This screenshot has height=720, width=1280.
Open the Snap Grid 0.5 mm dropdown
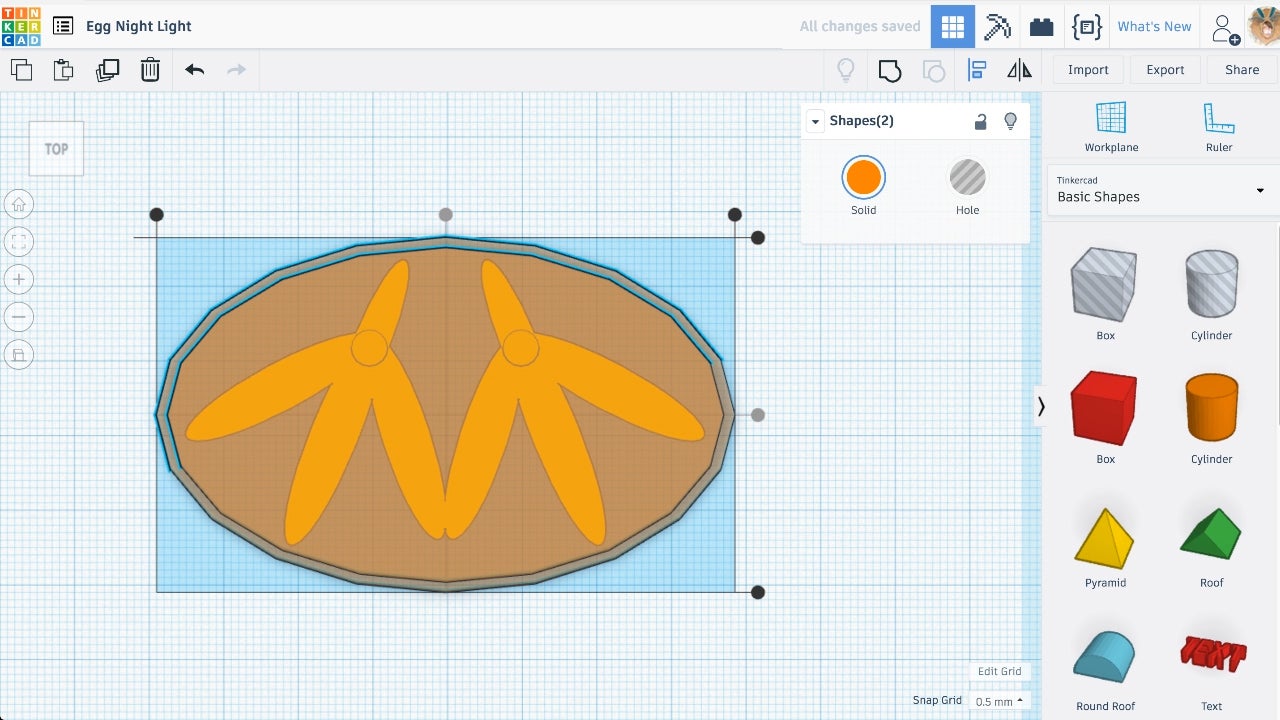click(x=999, y=701)
